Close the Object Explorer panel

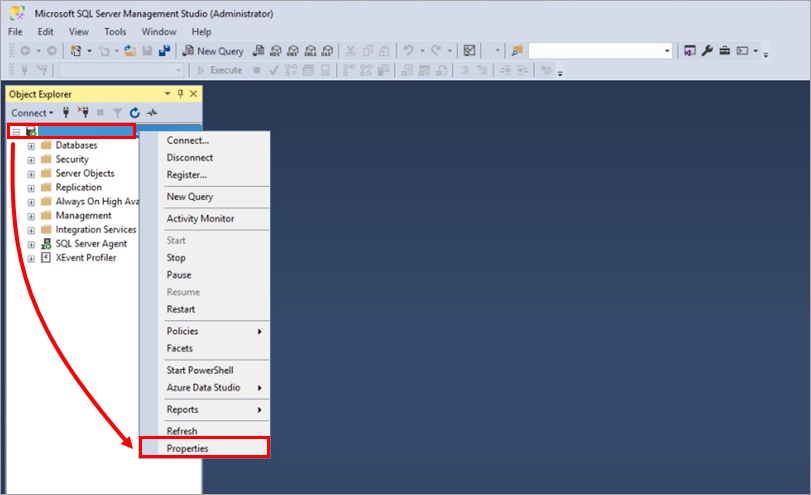tap(193, 94)
